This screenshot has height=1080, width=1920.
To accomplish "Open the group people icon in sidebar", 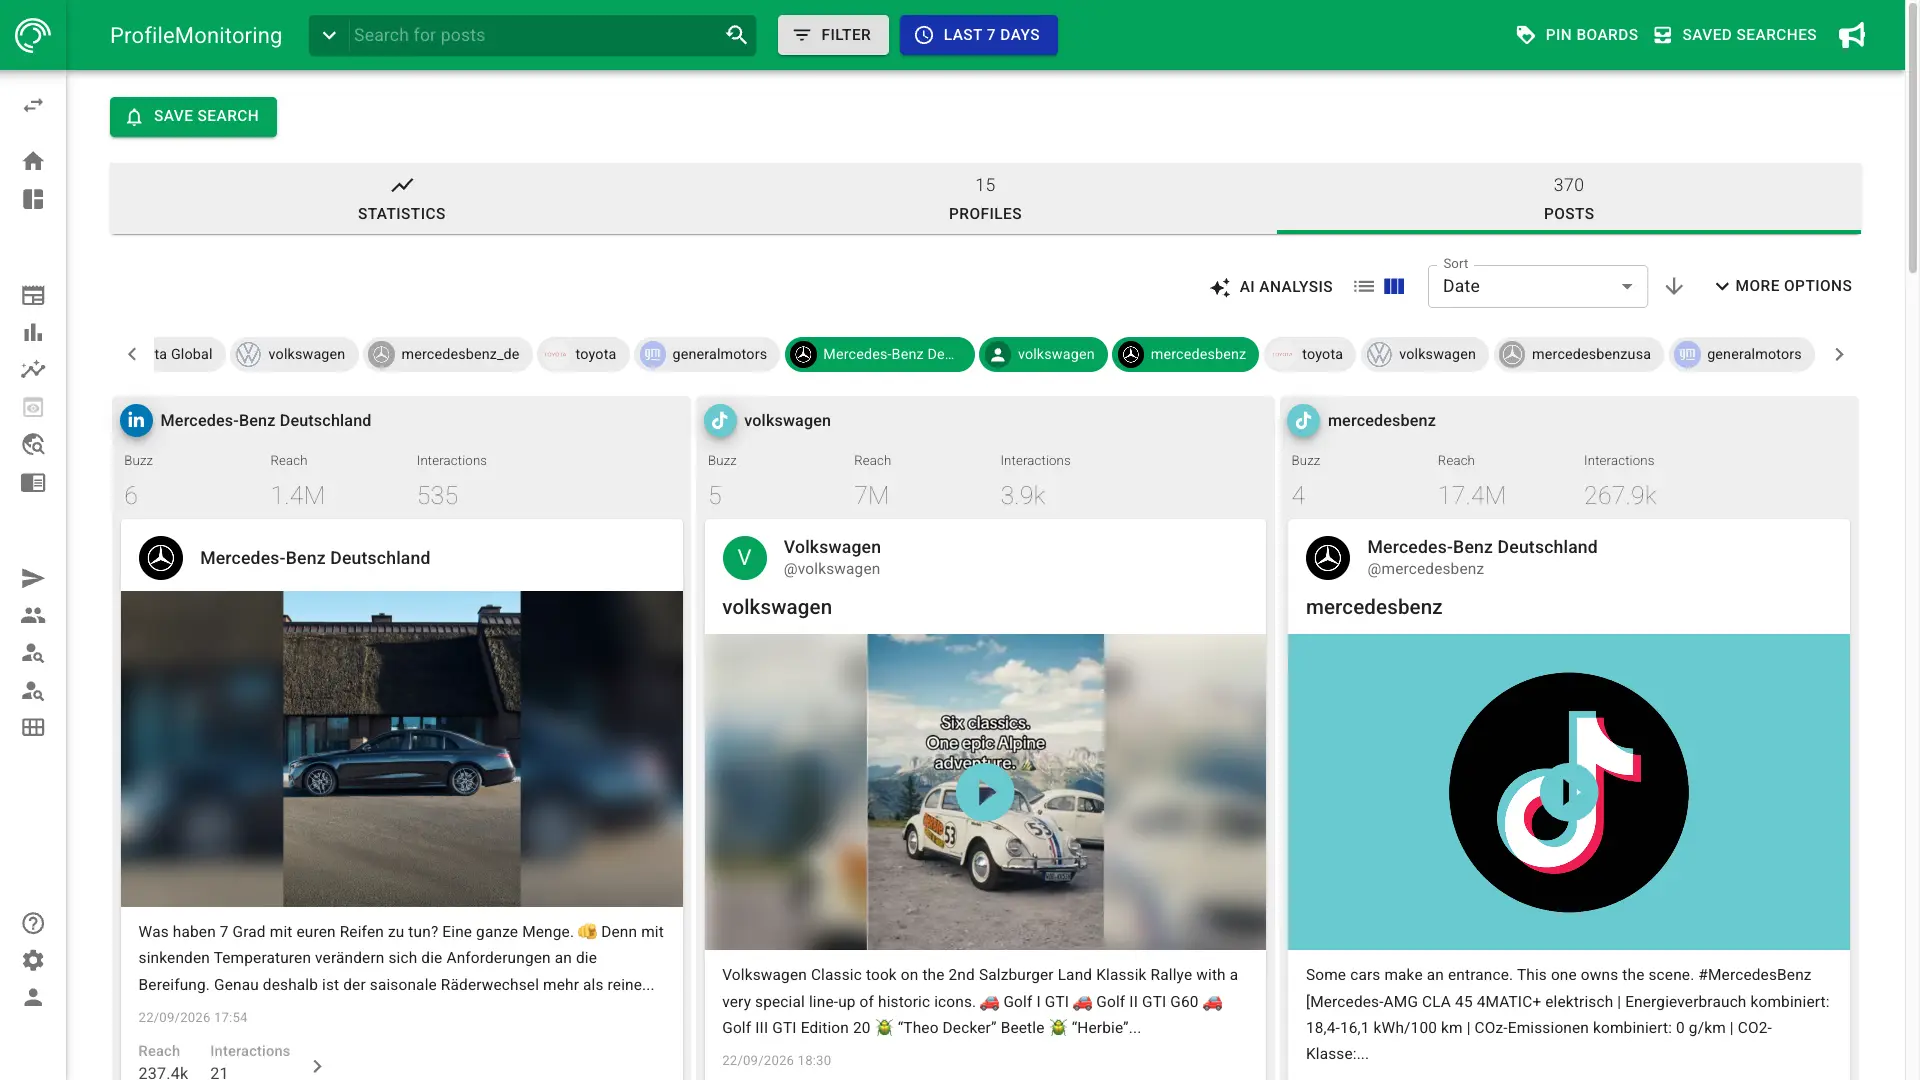I will (33, 615).
